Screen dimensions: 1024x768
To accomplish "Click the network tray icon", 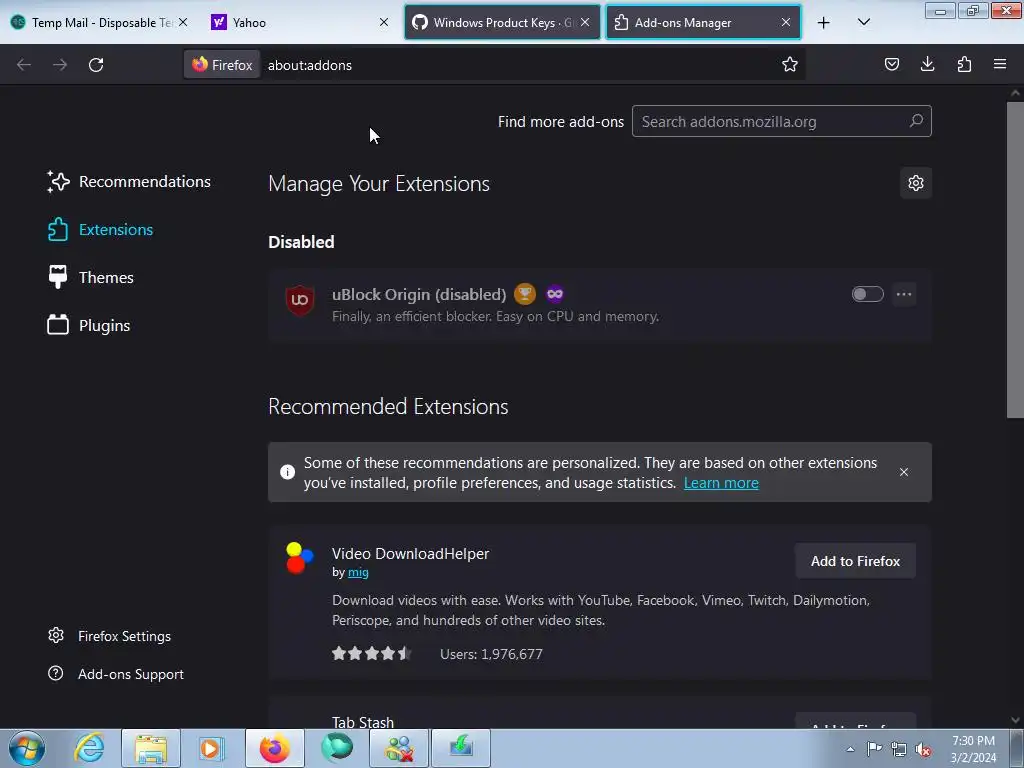I will [x=899, y=749].
